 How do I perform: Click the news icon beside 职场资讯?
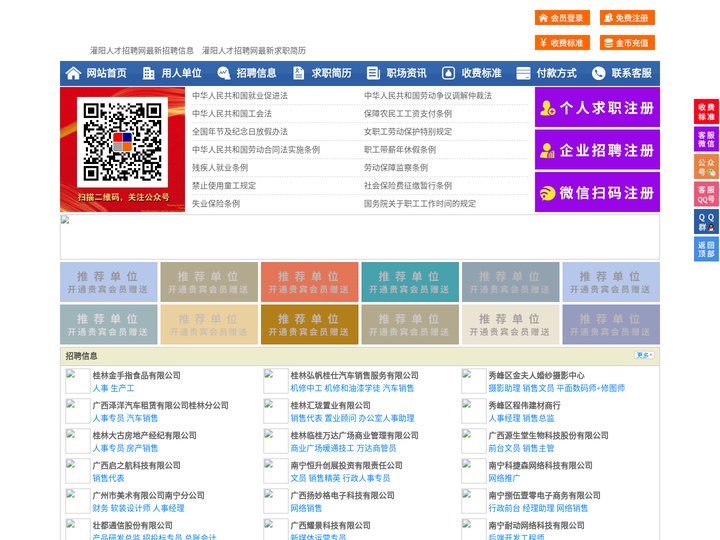click(x=373, y=73)
